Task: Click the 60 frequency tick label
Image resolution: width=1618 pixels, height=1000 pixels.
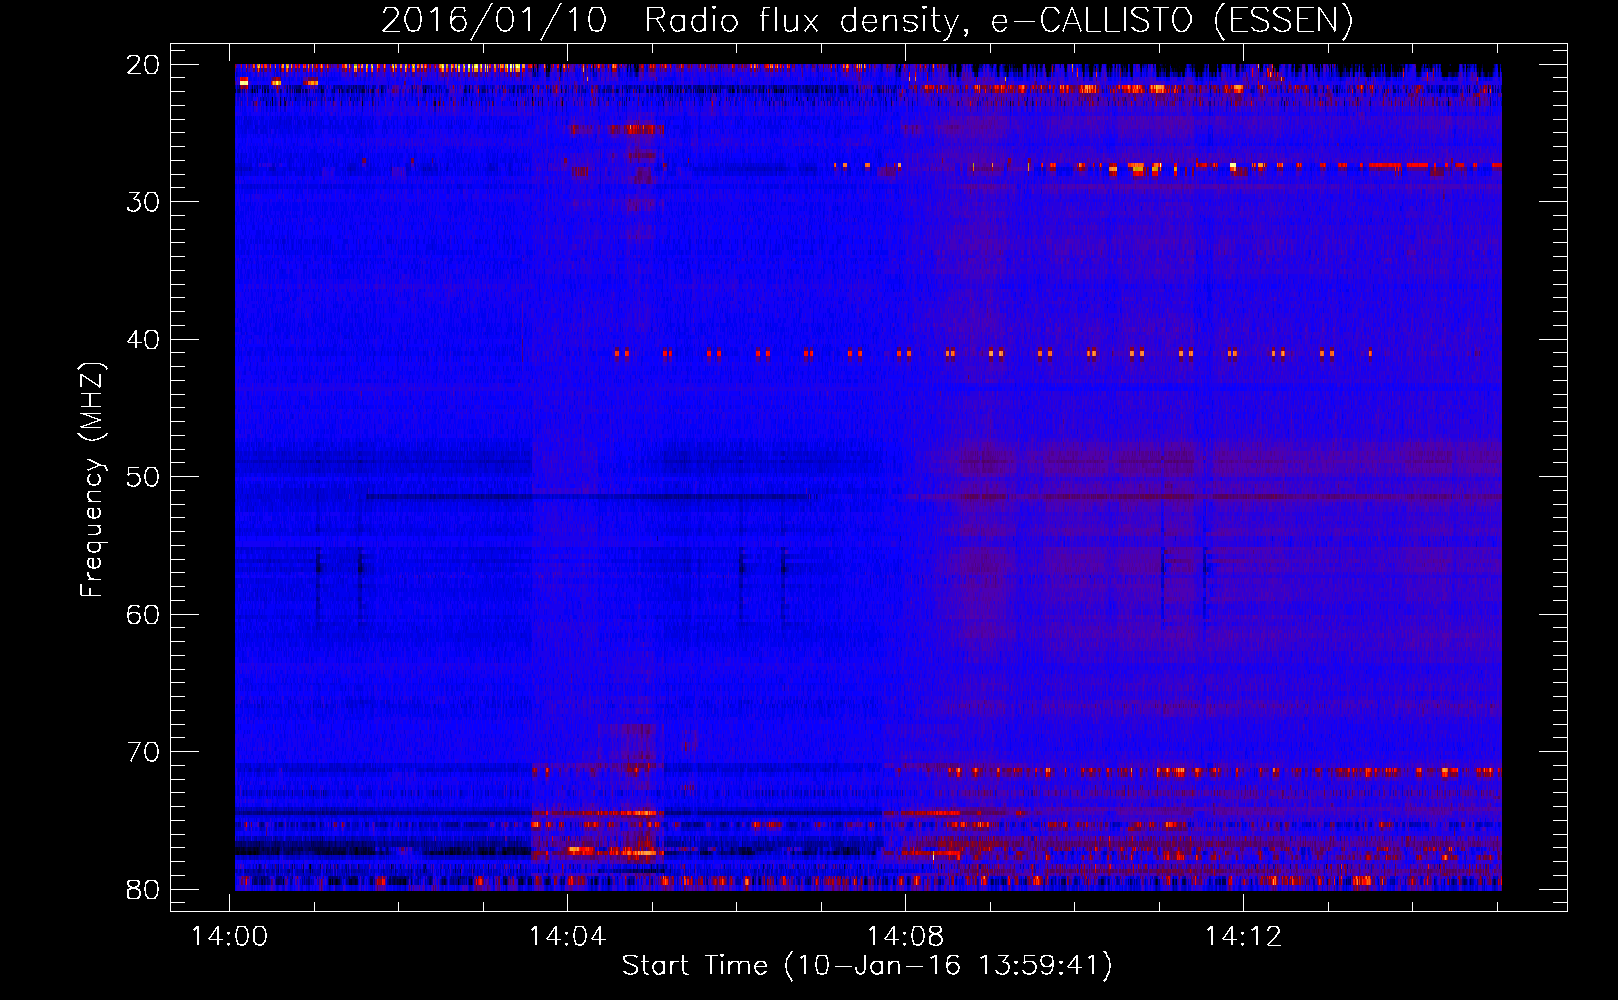Action: point(144,615)
